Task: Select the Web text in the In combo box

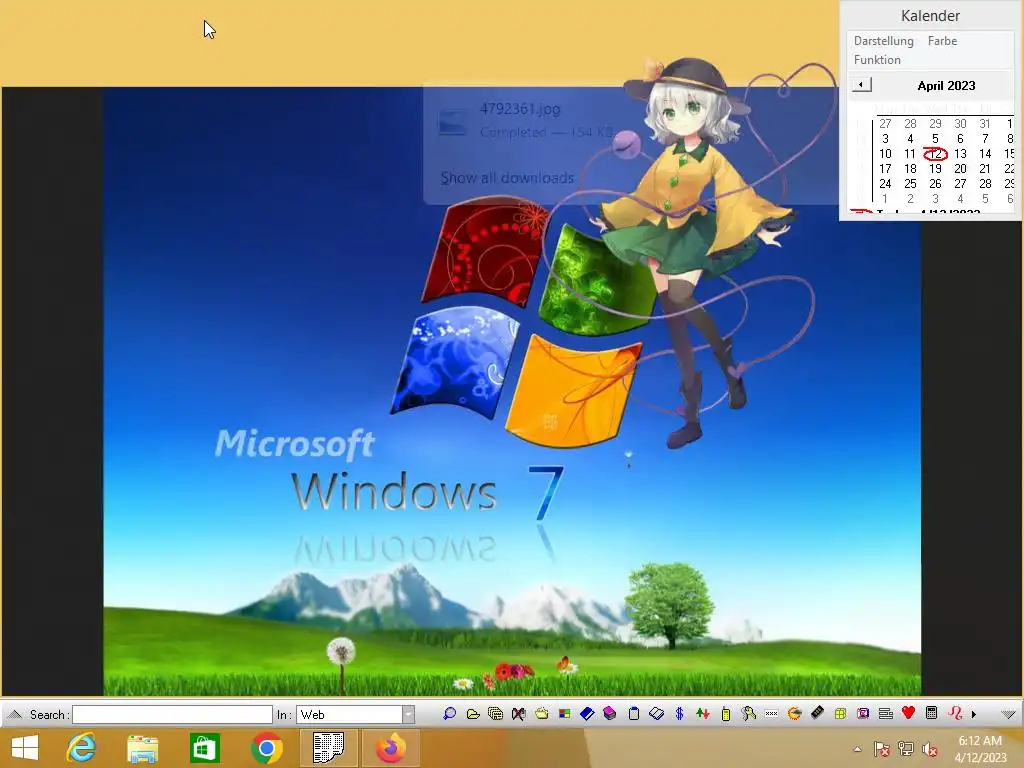Action: coord(313,715)
